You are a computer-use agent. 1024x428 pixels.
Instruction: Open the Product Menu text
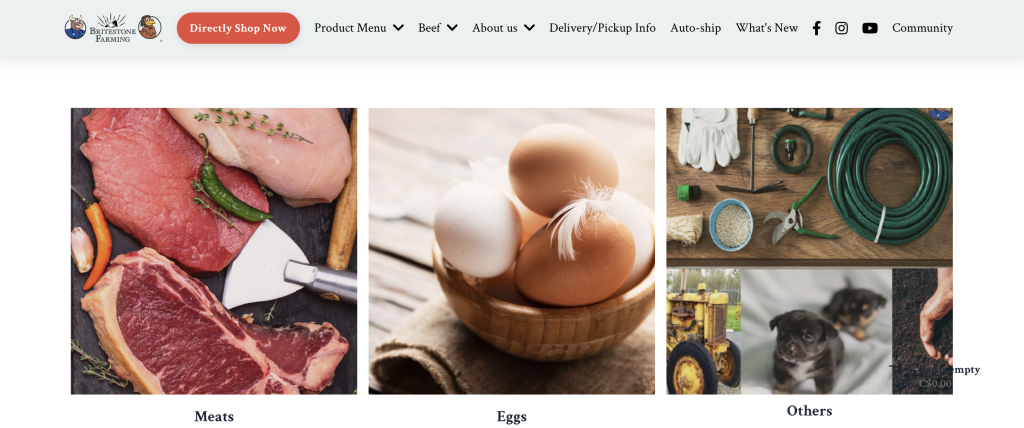tap(350, 28)
